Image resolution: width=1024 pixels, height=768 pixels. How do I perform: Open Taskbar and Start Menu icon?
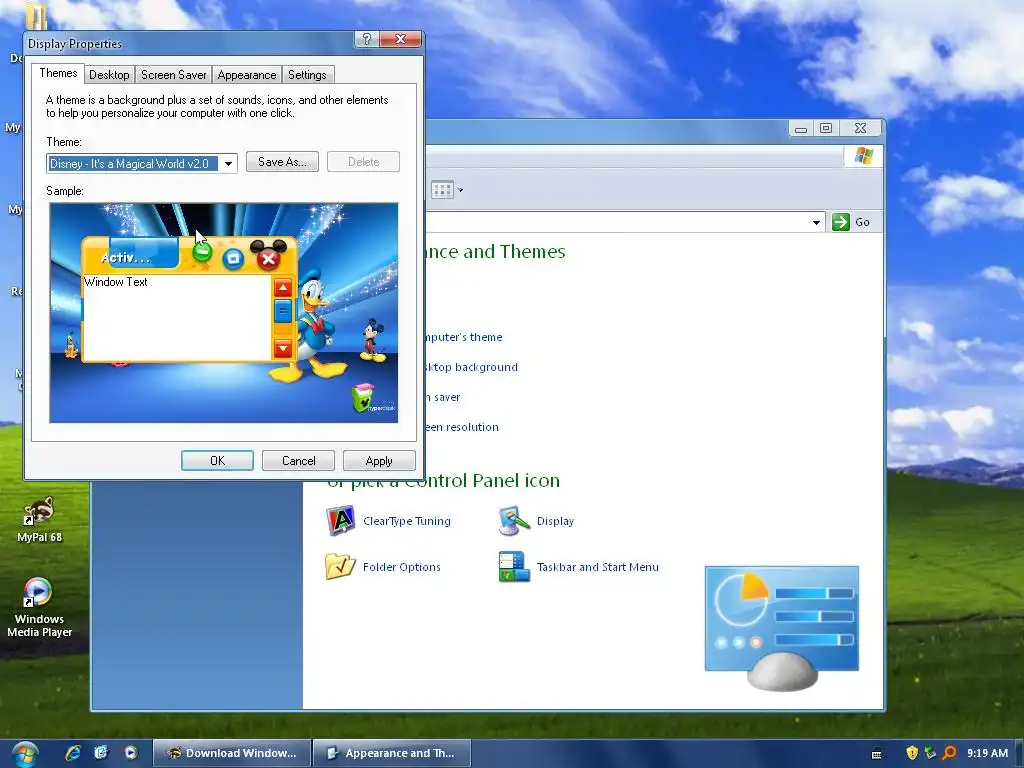coord(514,566)
